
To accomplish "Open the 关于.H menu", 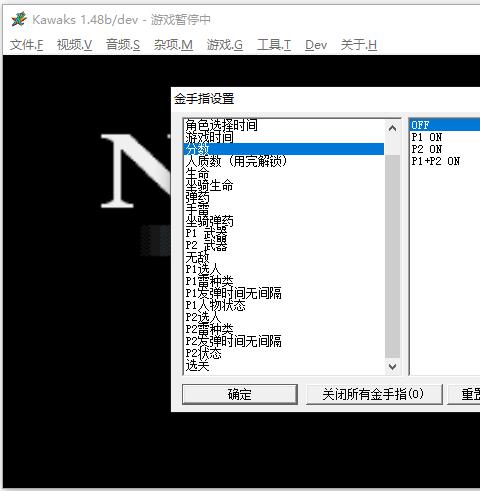I will [x=359, y=45].
